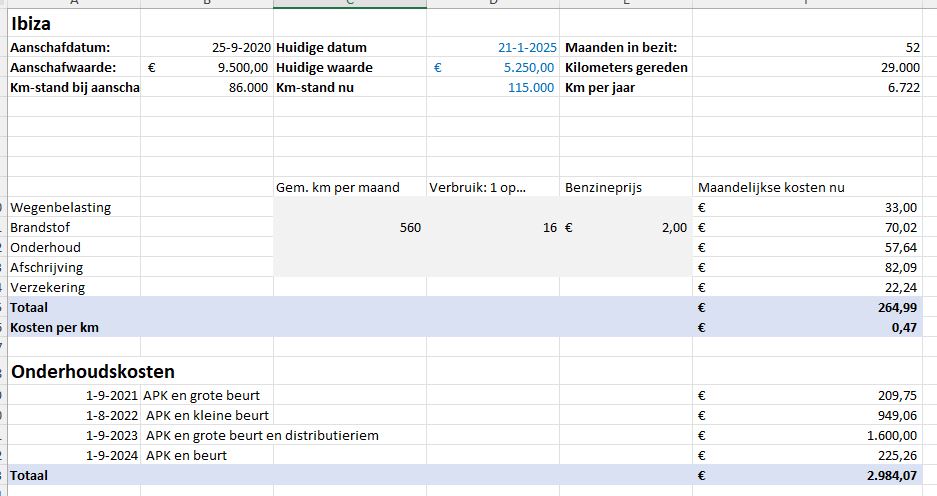The height and width of the screenshot is (496, 937).
Task: Select the value 52 cell
Action: click(807, 47)
